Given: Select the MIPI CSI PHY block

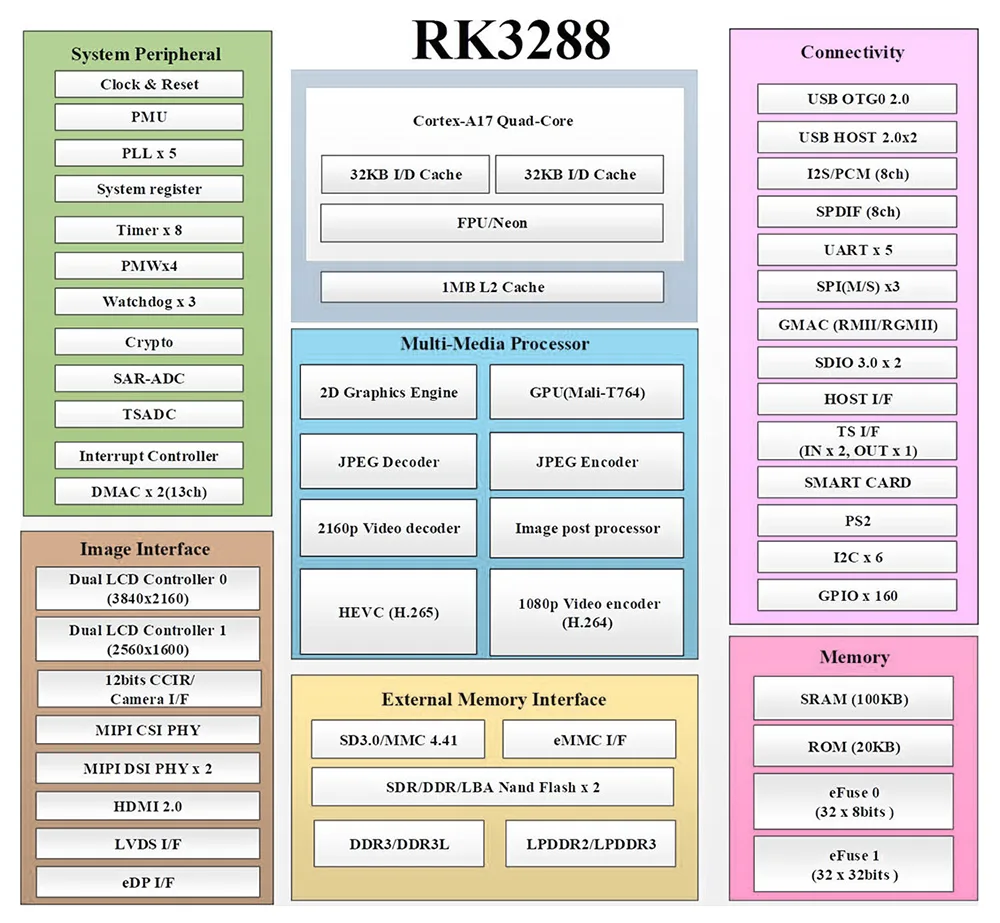Looking at the screenshot, I should (x=149, y=730).
